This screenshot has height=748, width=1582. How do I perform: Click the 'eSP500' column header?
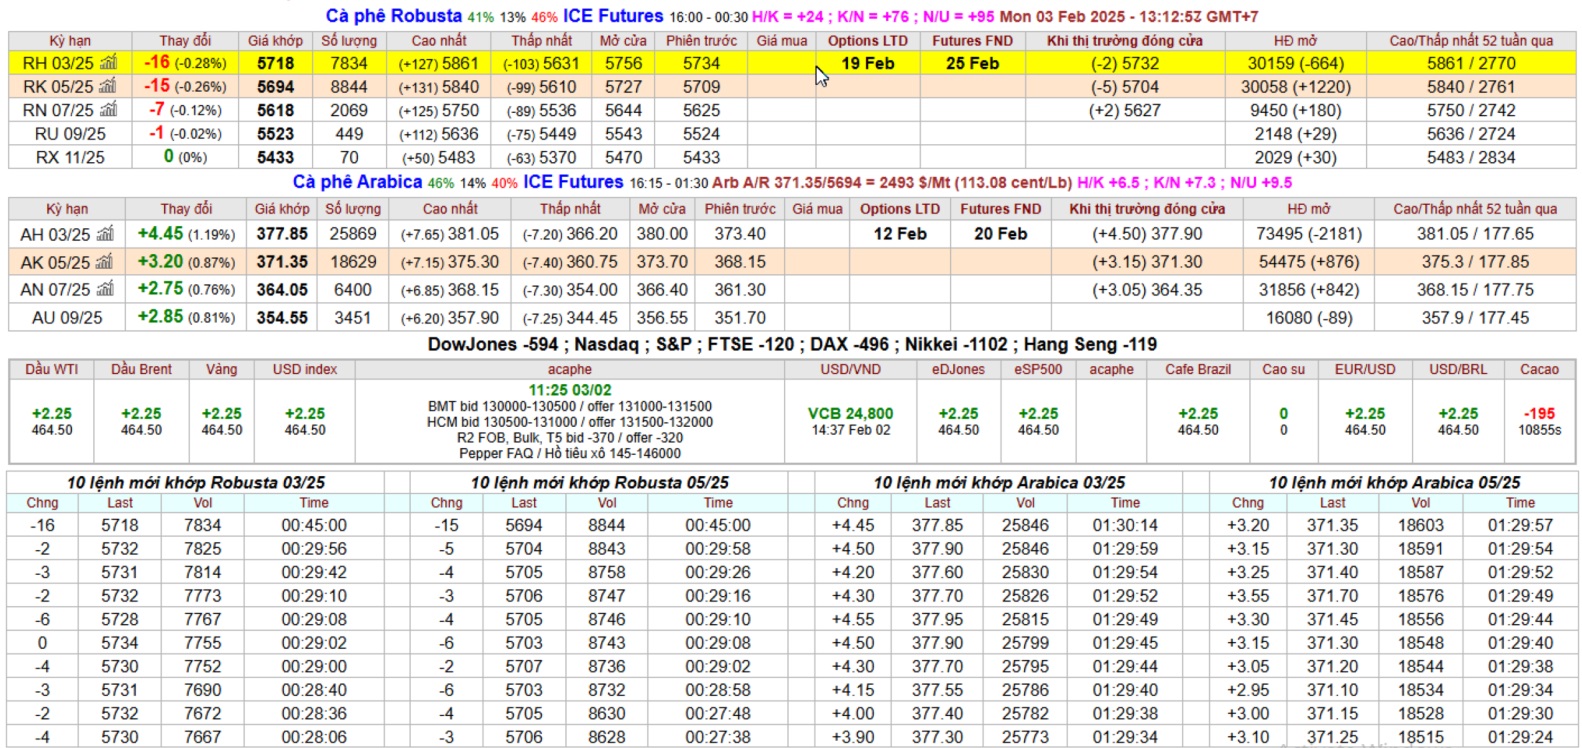(1038, 369)
